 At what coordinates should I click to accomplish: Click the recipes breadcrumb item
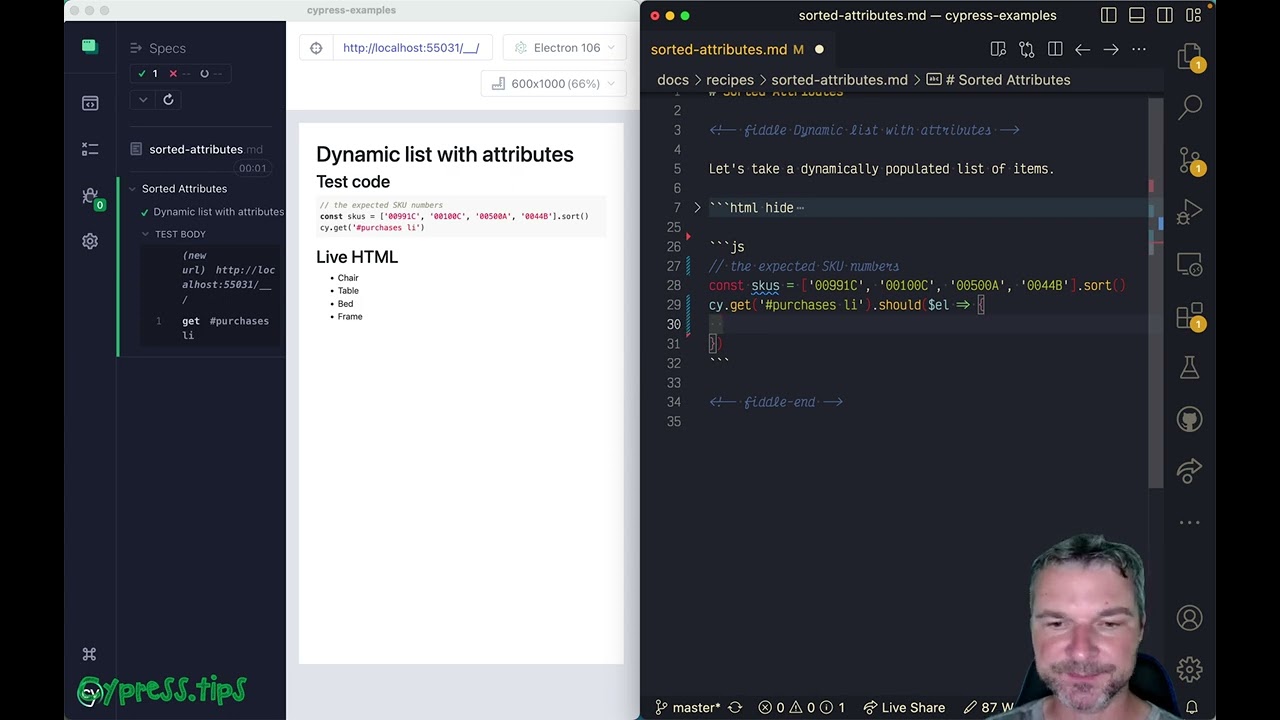730,80
